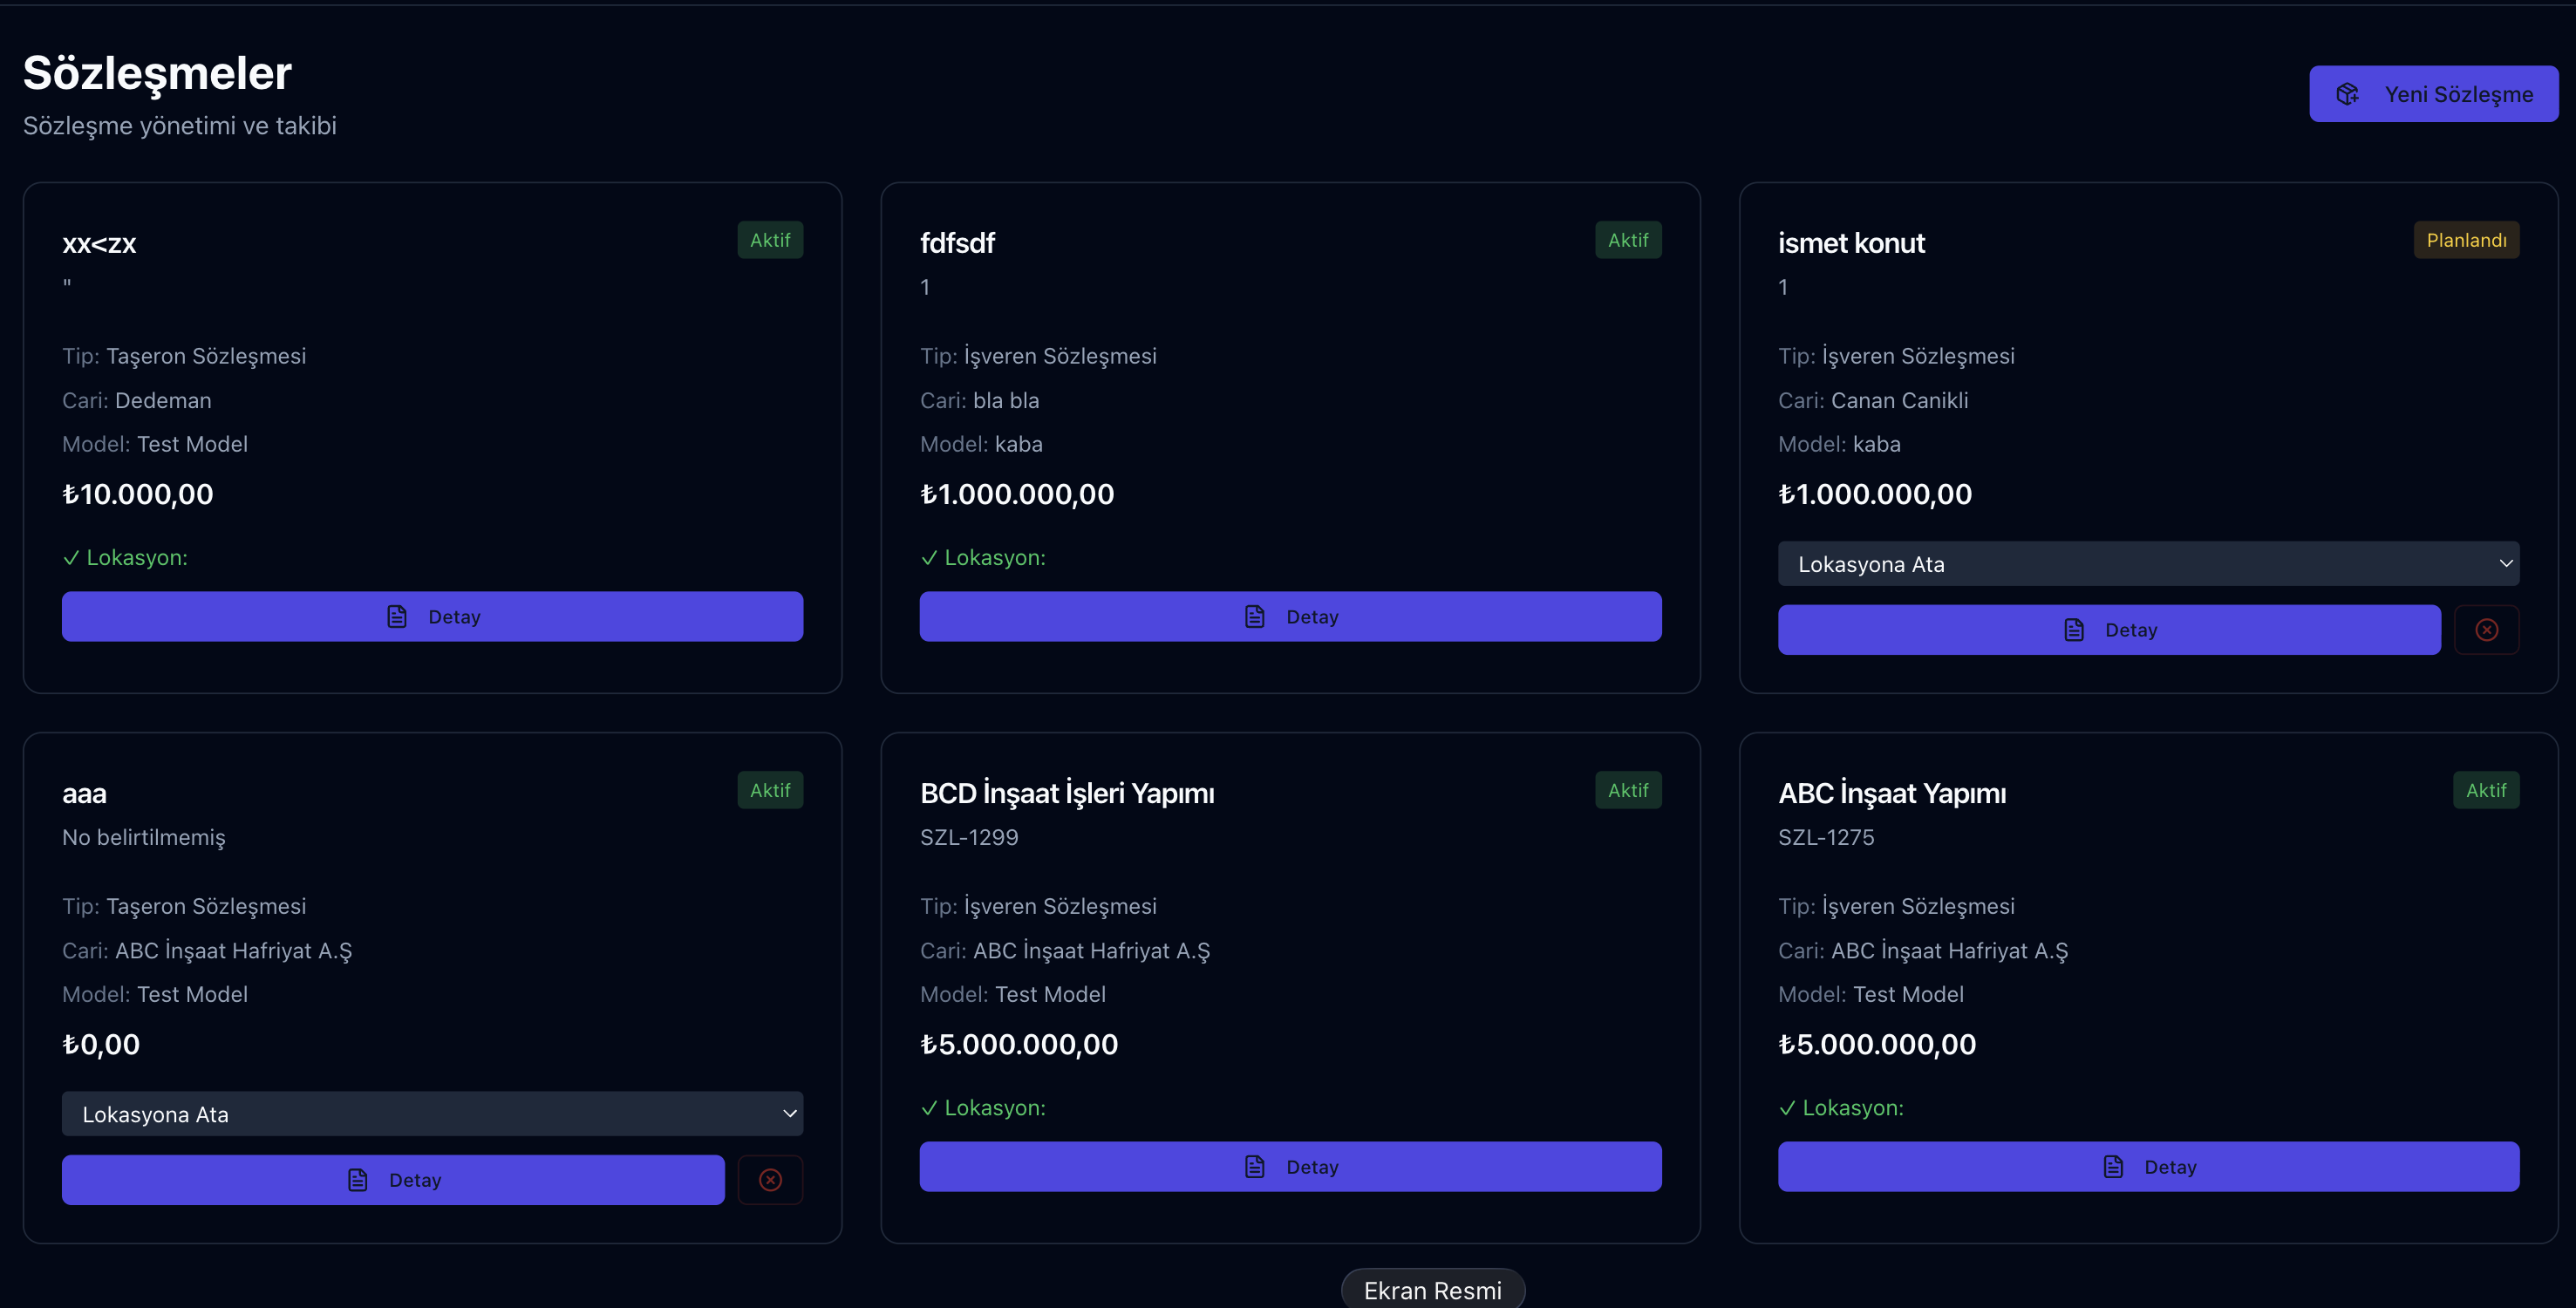Click Aktif badge on ABC İnşaat Yapımı card
This screenshot has width=2576, height=1308.
[2486, 790]
